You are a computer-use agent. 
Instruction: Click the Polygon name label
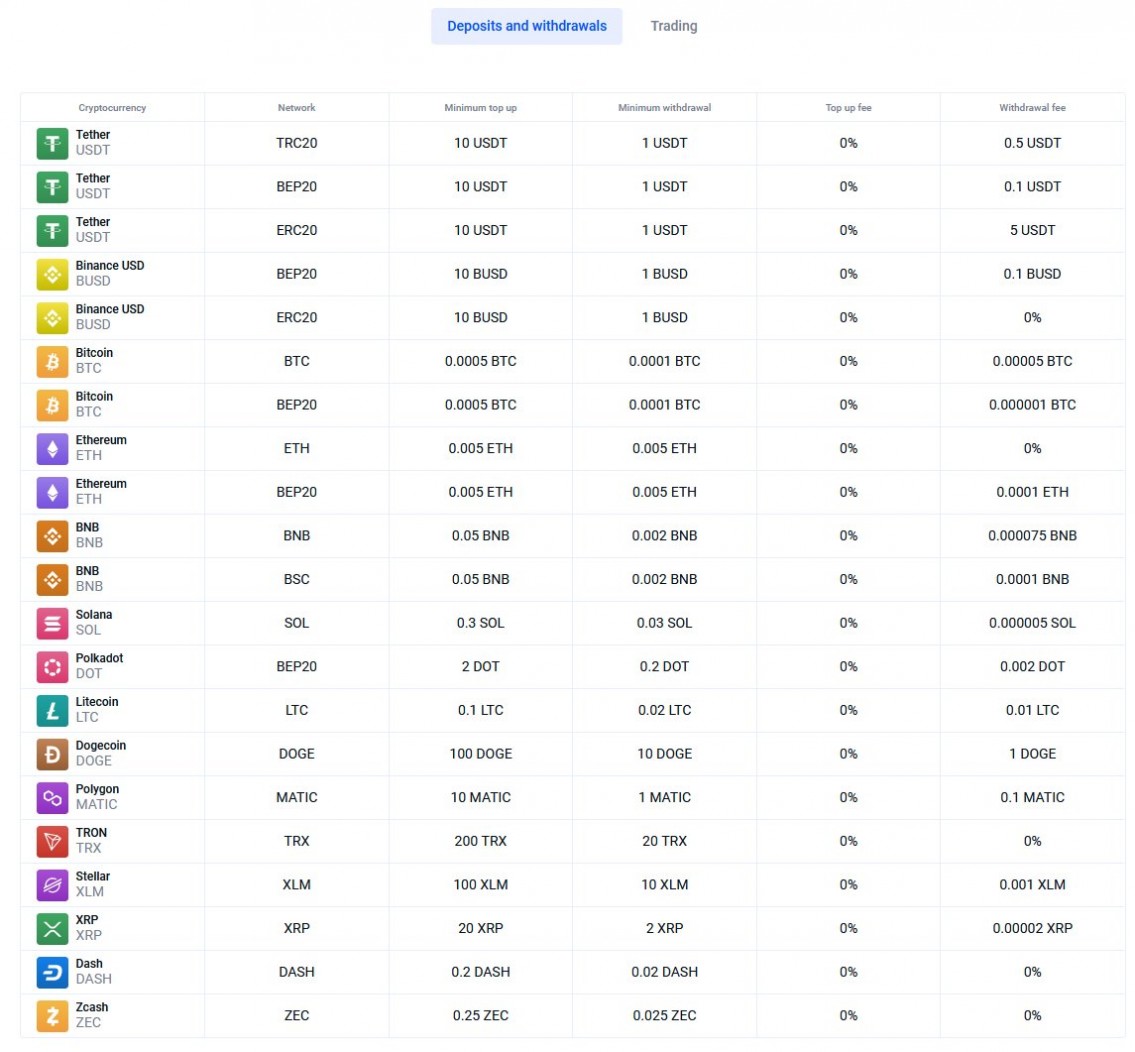coord(97,789)
